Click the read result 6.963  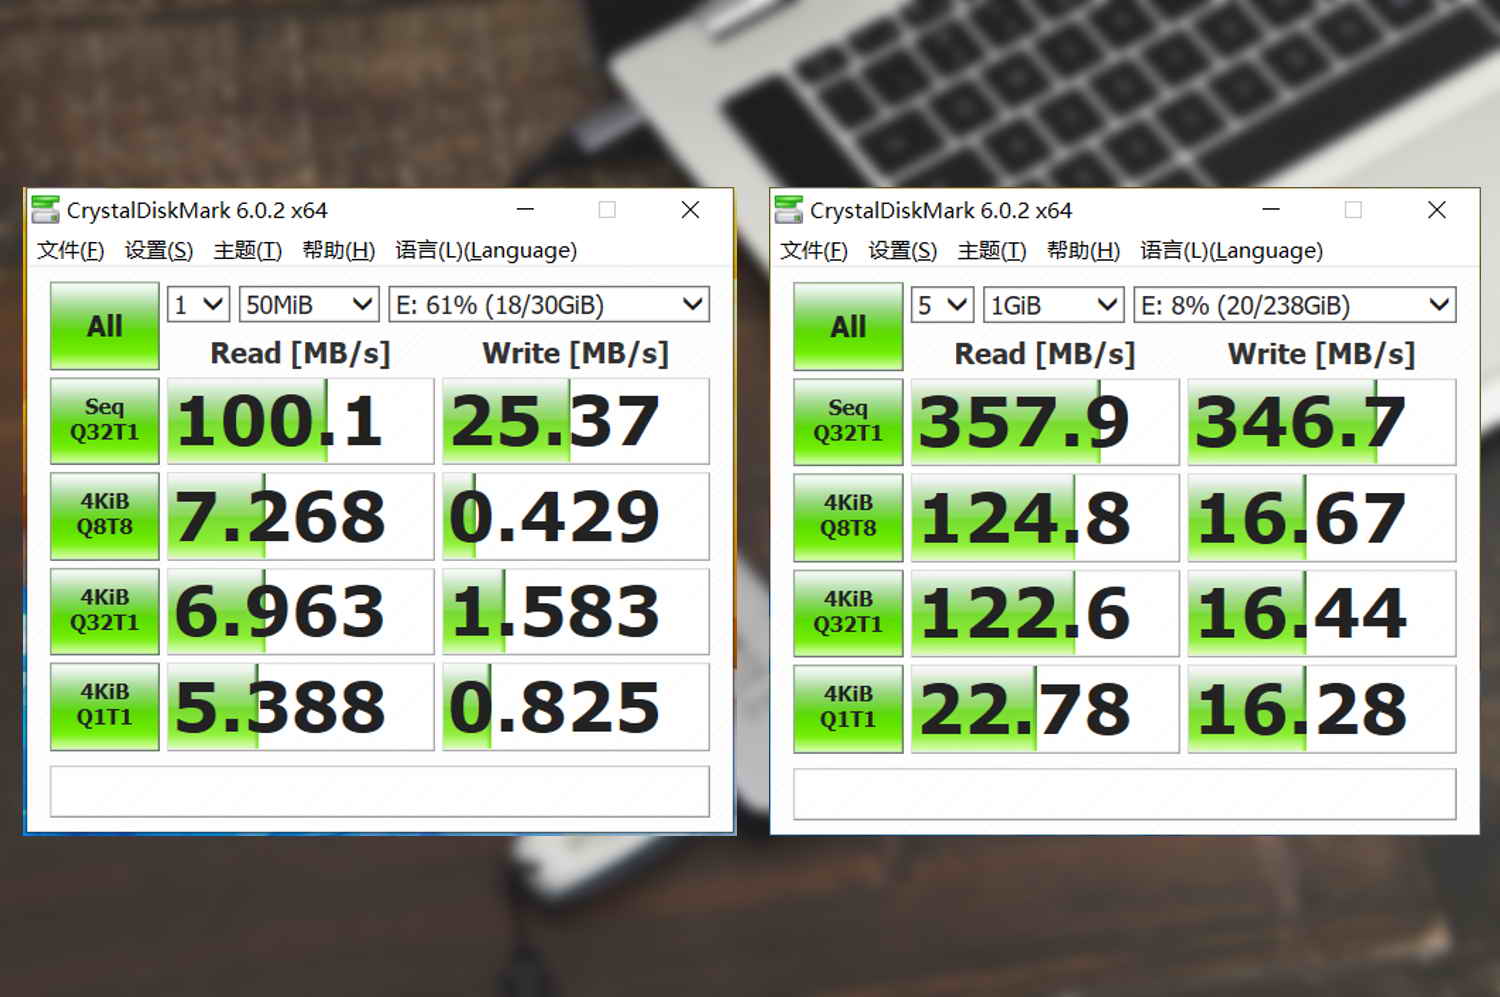(300, 611)
